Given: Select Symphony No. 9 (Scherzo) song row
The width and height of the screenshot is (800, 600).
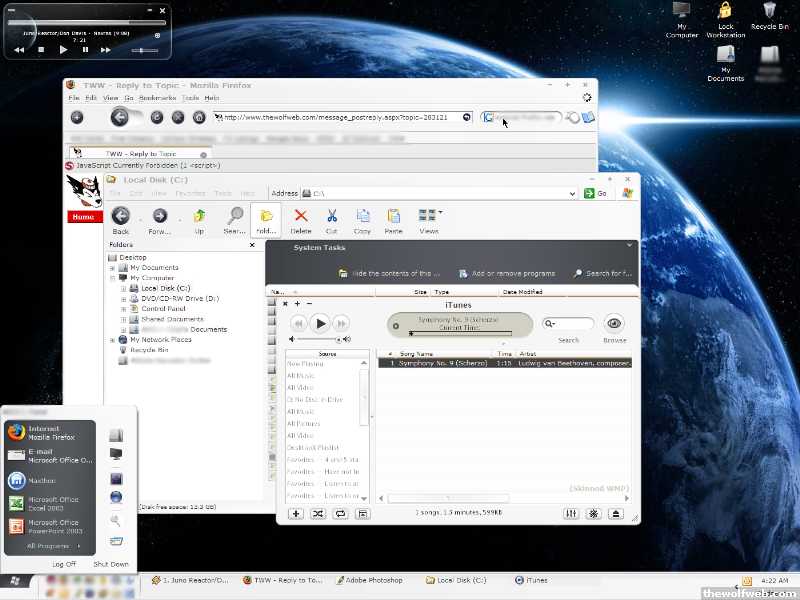Looking at the screenshot, I should tap(505, 363).
